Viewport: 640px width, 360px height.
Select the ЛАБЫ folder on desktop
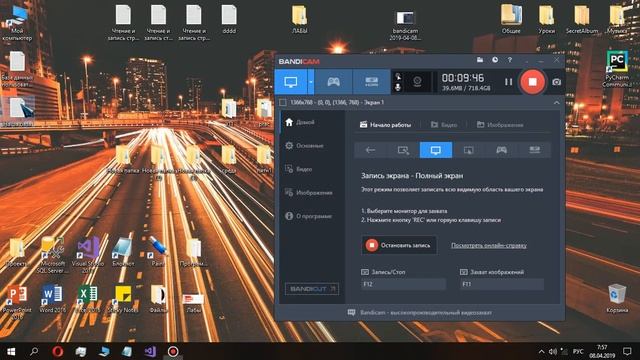click(300, 19)
